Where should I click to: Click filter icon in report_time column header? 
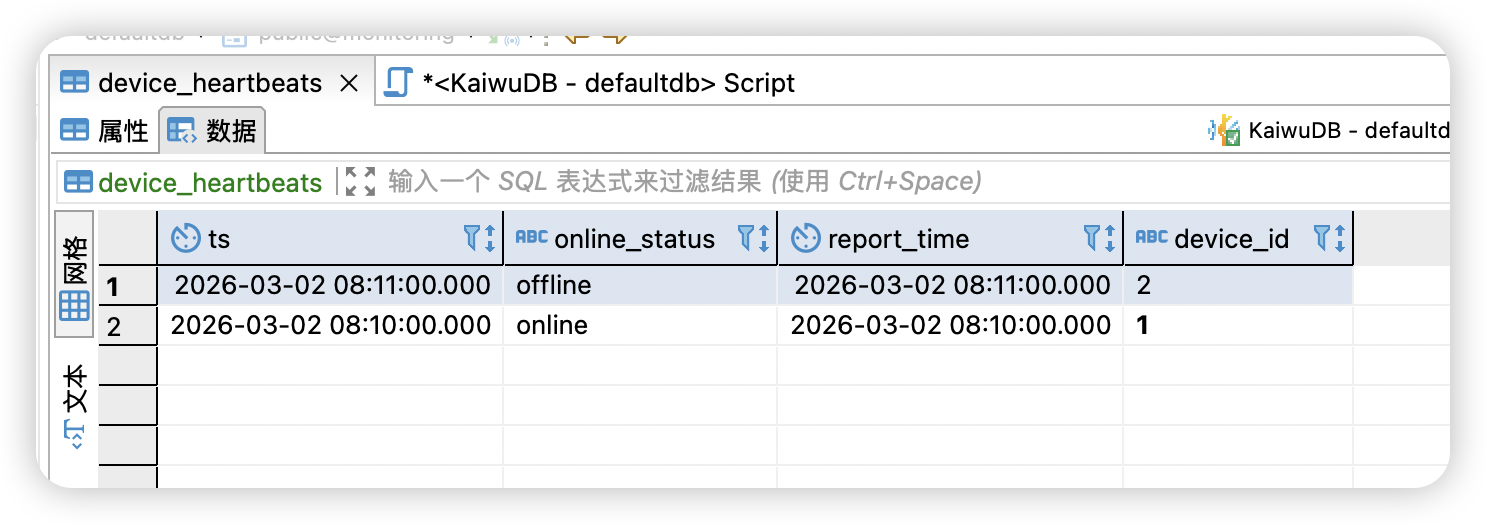click(x=1093, y=238)
